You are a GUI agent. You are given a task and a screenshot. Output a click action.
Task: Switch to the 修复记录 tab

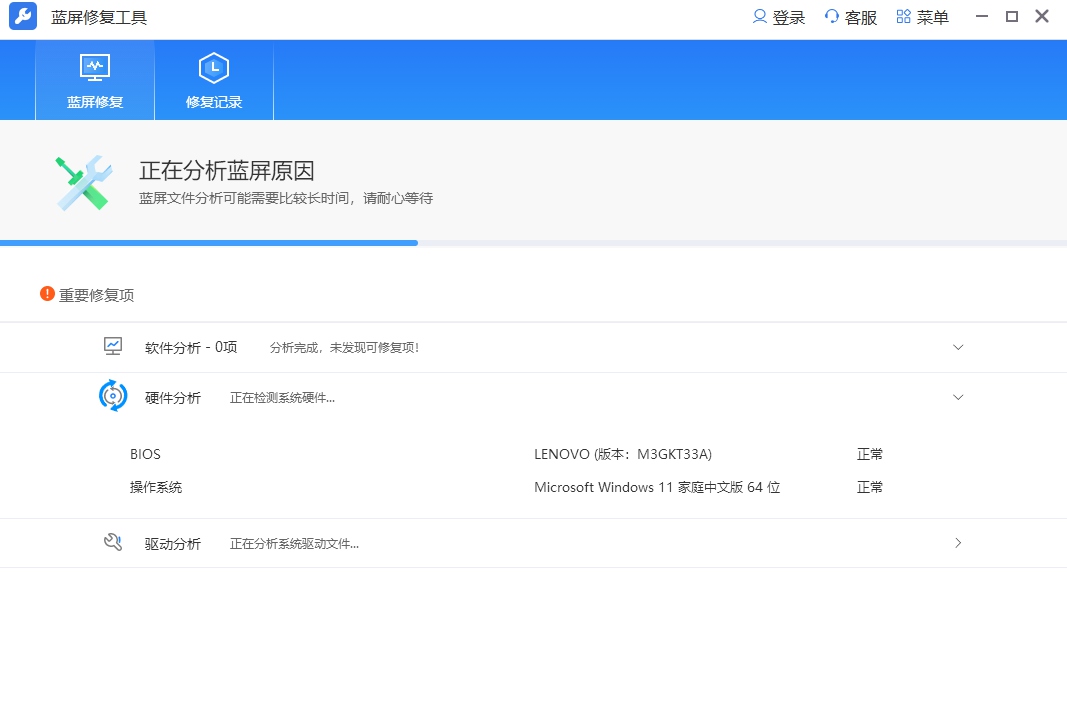(x=214, y=81)
